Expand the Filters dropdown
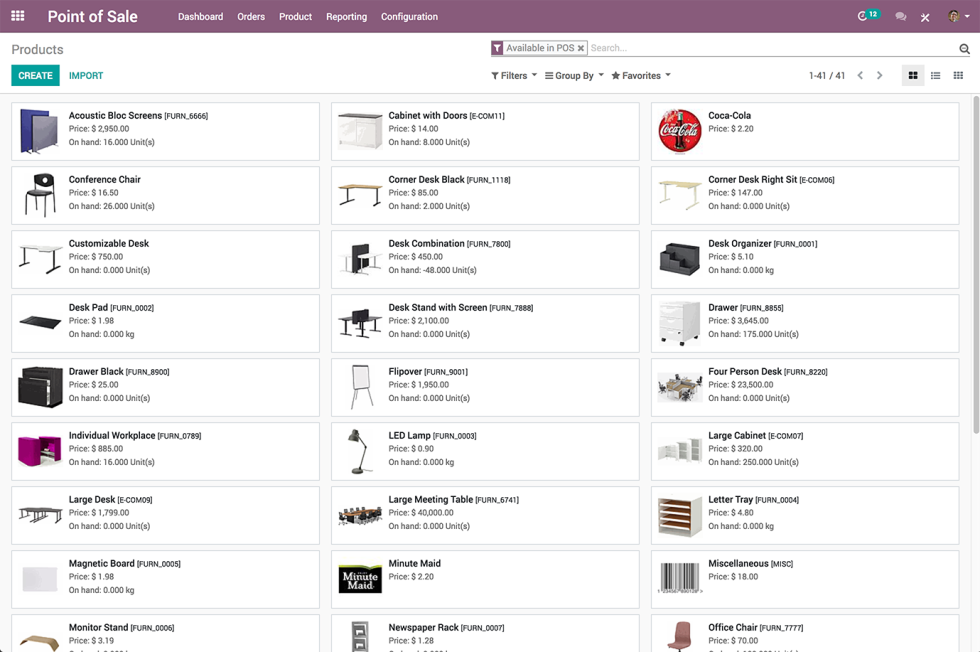The image size is (980, 652). 513,75
